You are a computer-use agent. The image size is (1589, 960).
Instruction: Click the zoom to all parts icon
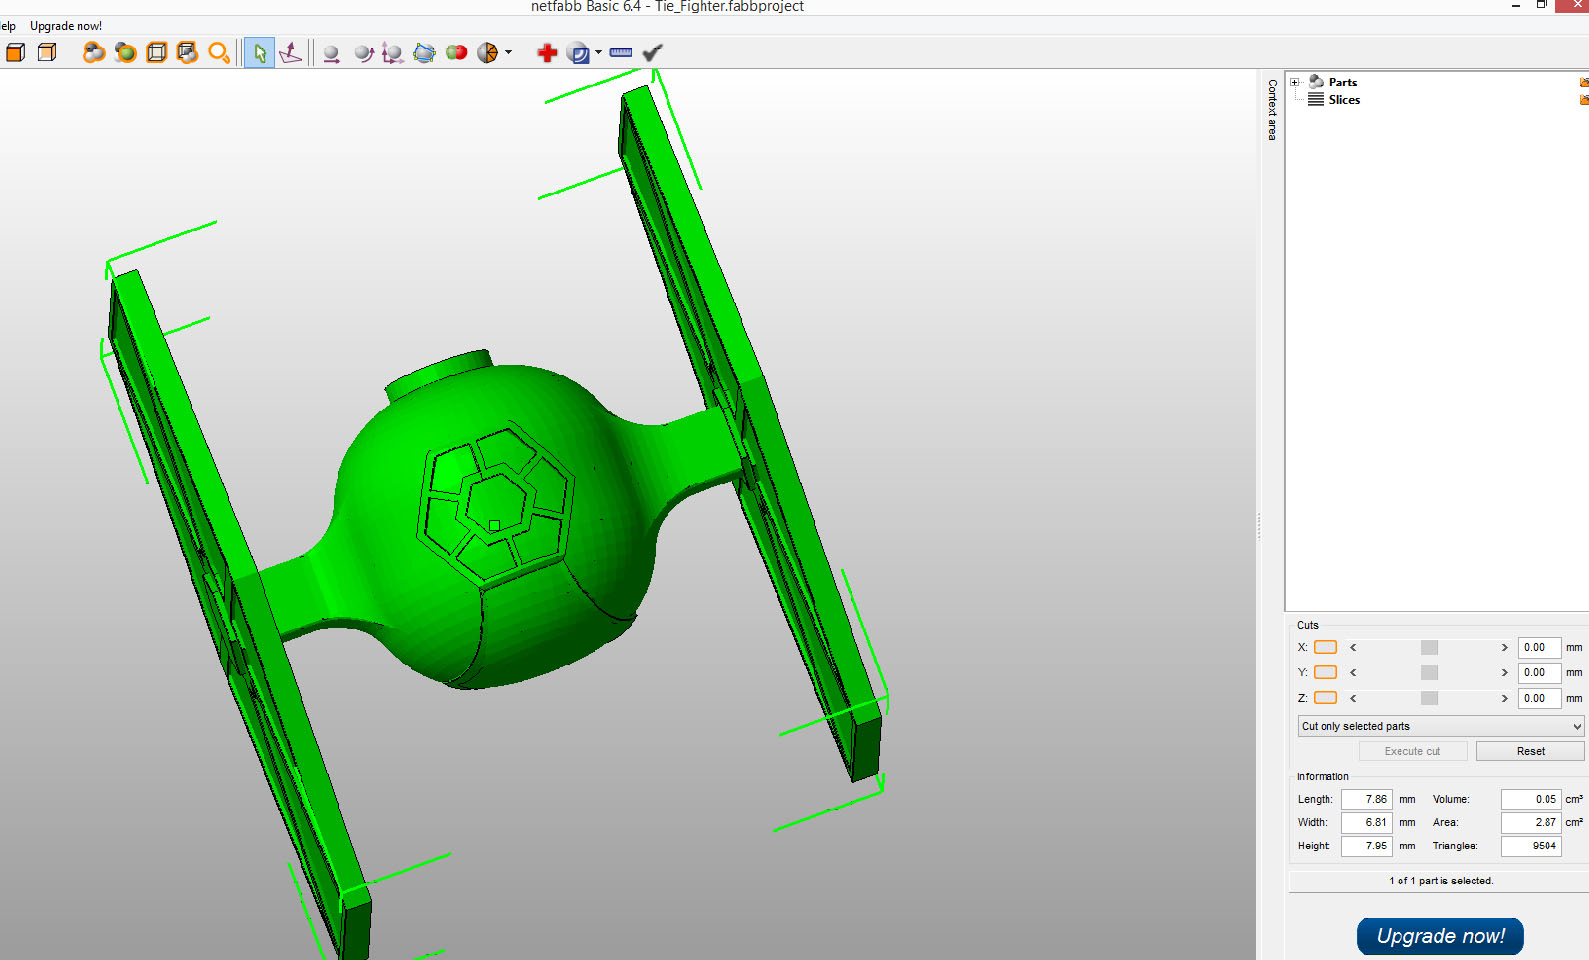click(x=94, y=53)
